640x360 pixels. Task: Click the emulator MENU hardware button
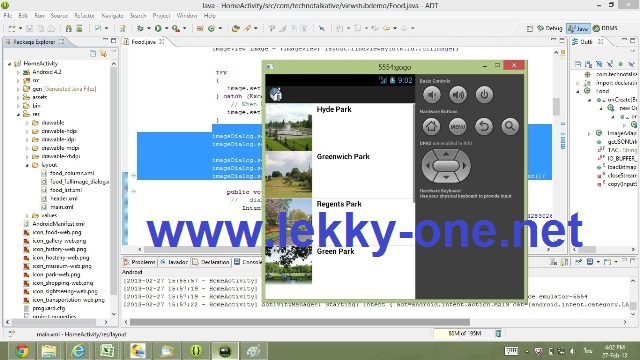(458, 127)
